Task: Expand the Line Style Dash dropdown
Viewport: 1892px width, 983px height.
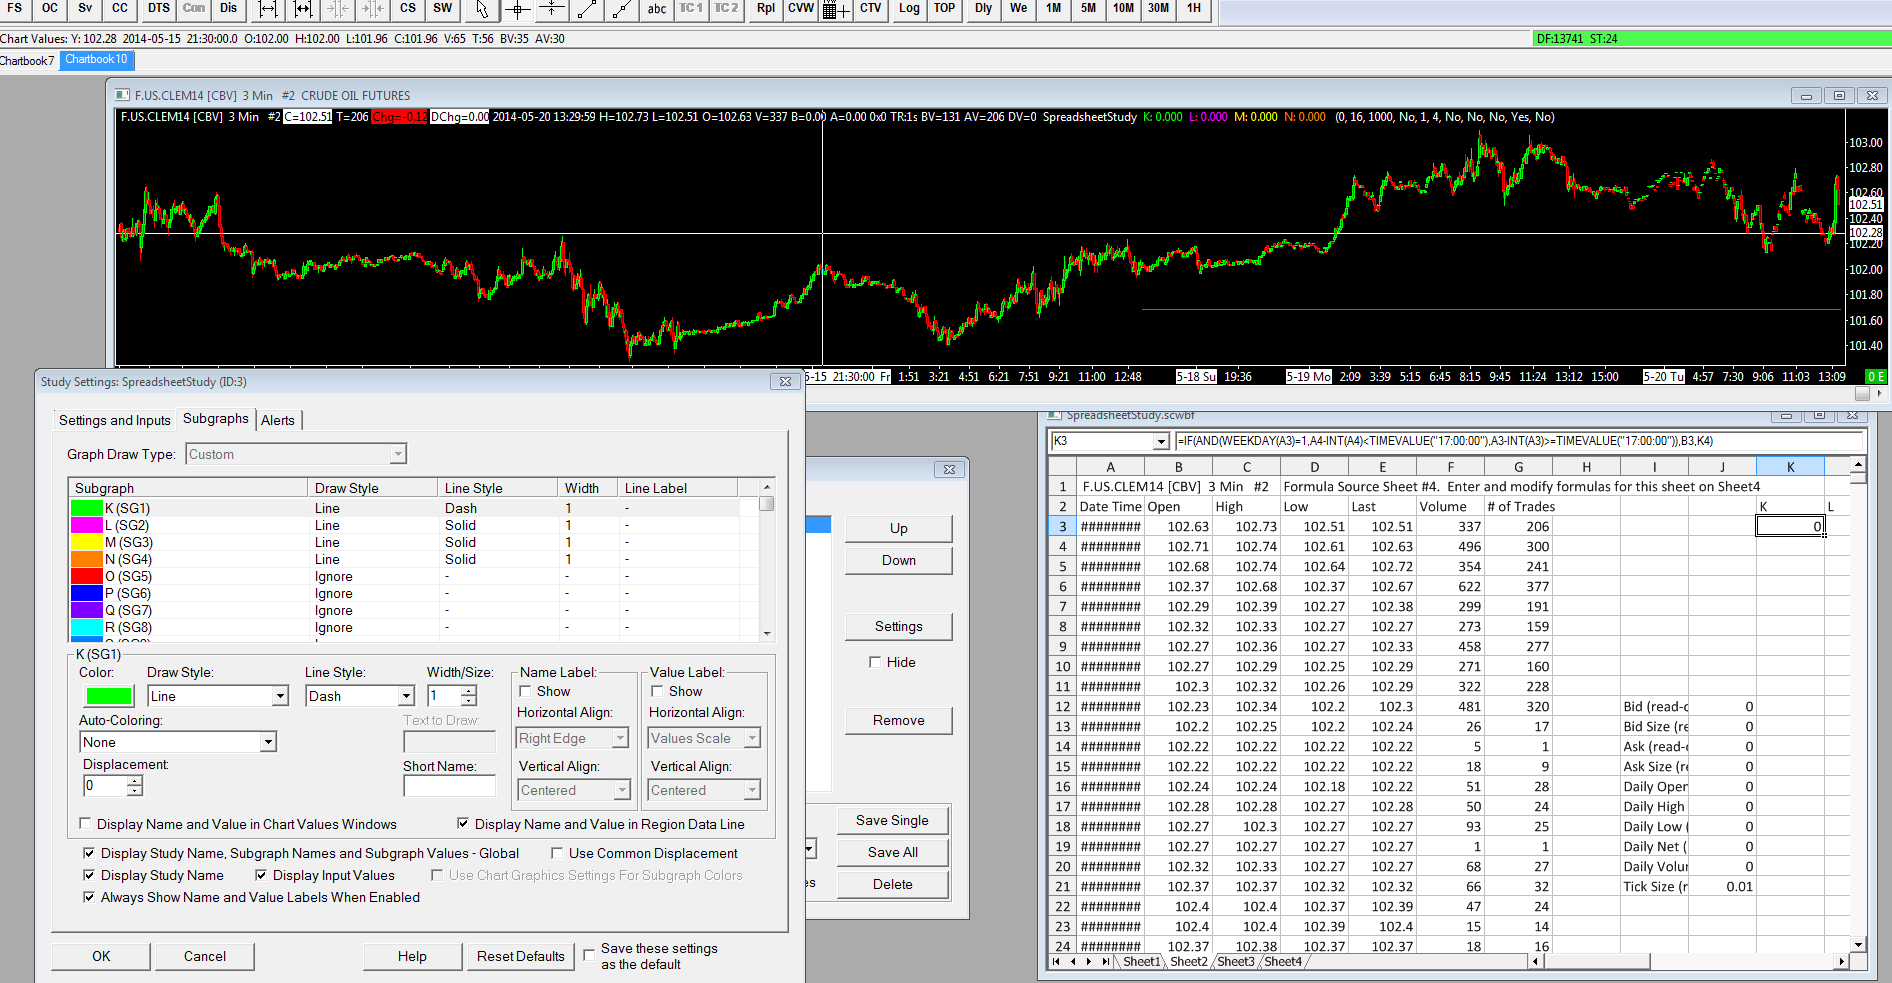Action: (x=406, y=696)
